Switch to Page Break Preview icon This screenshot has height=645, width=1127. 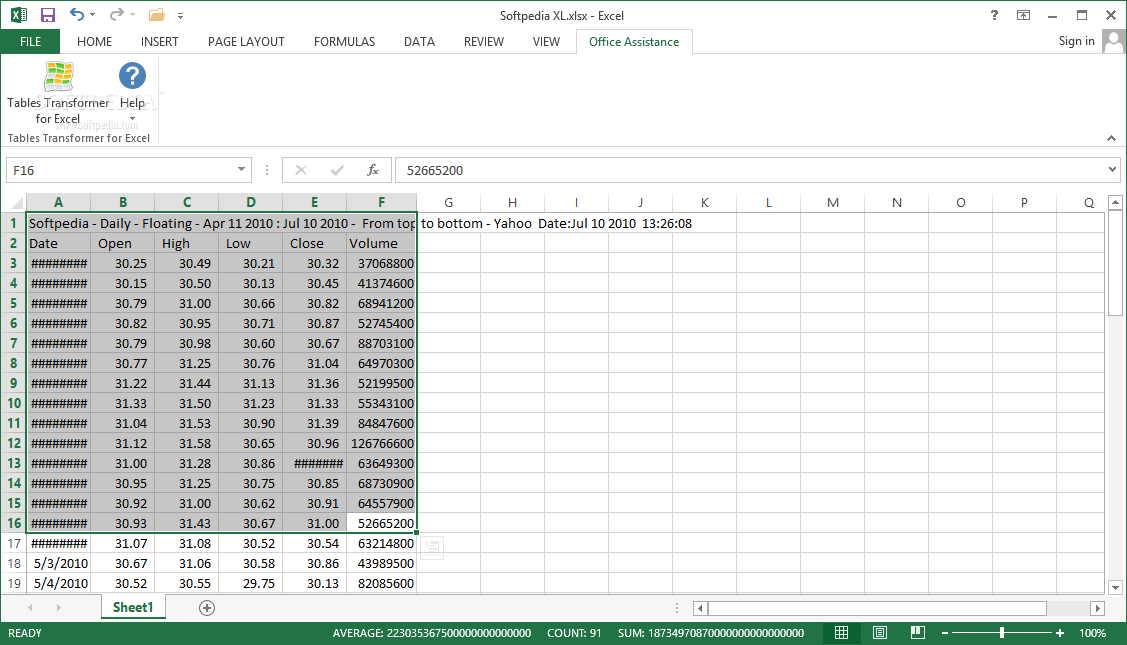click(x=917, y=633)
